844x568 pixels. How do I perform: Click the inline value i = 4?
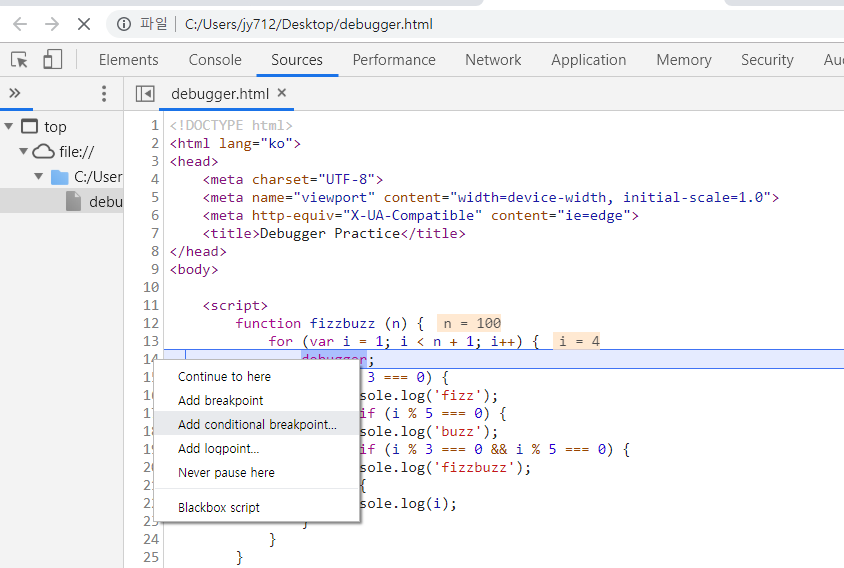tap(576, 341)
